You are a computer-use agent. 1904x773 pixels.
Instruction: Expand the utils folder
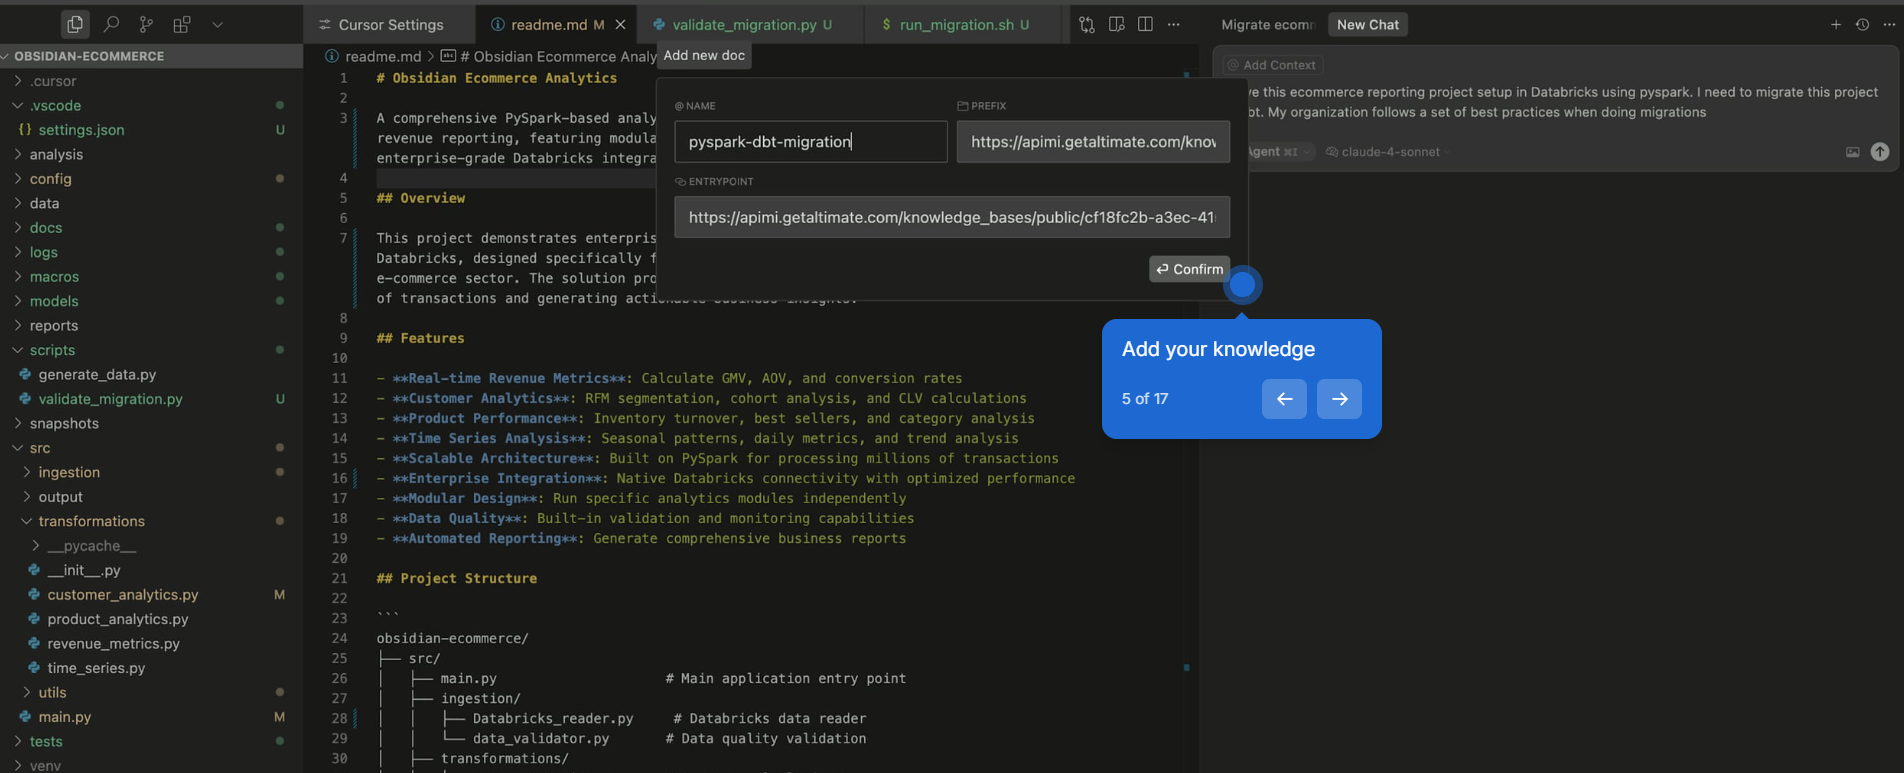pyautogui.click(x=150, y=693)
